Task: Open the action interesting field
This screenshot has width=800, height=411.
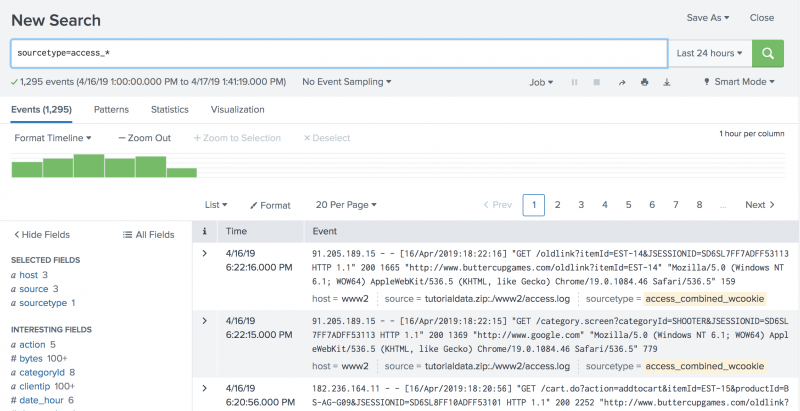Action: point(32,345)
